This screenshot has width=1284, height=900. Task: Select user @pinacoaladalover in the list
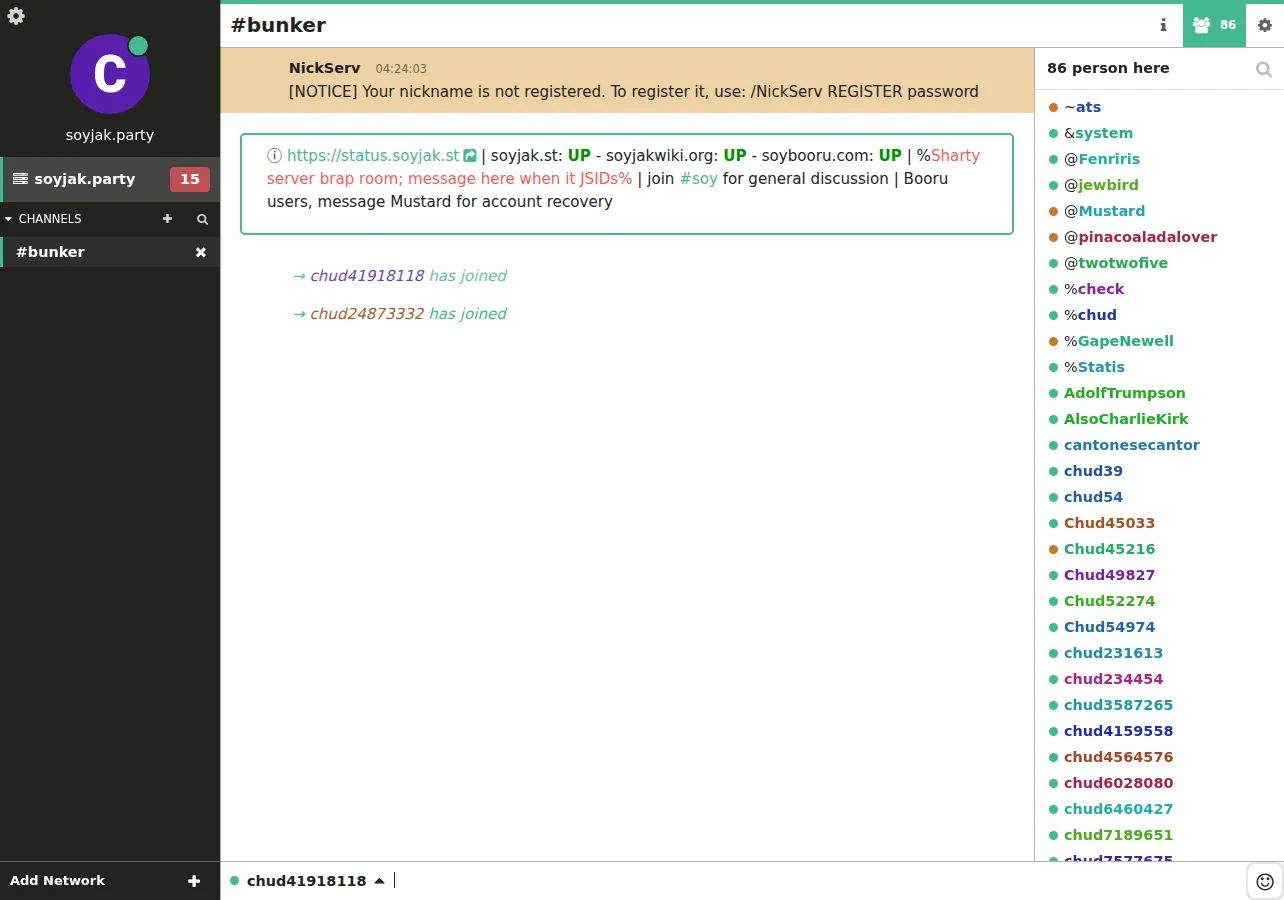click(1140, 237)
